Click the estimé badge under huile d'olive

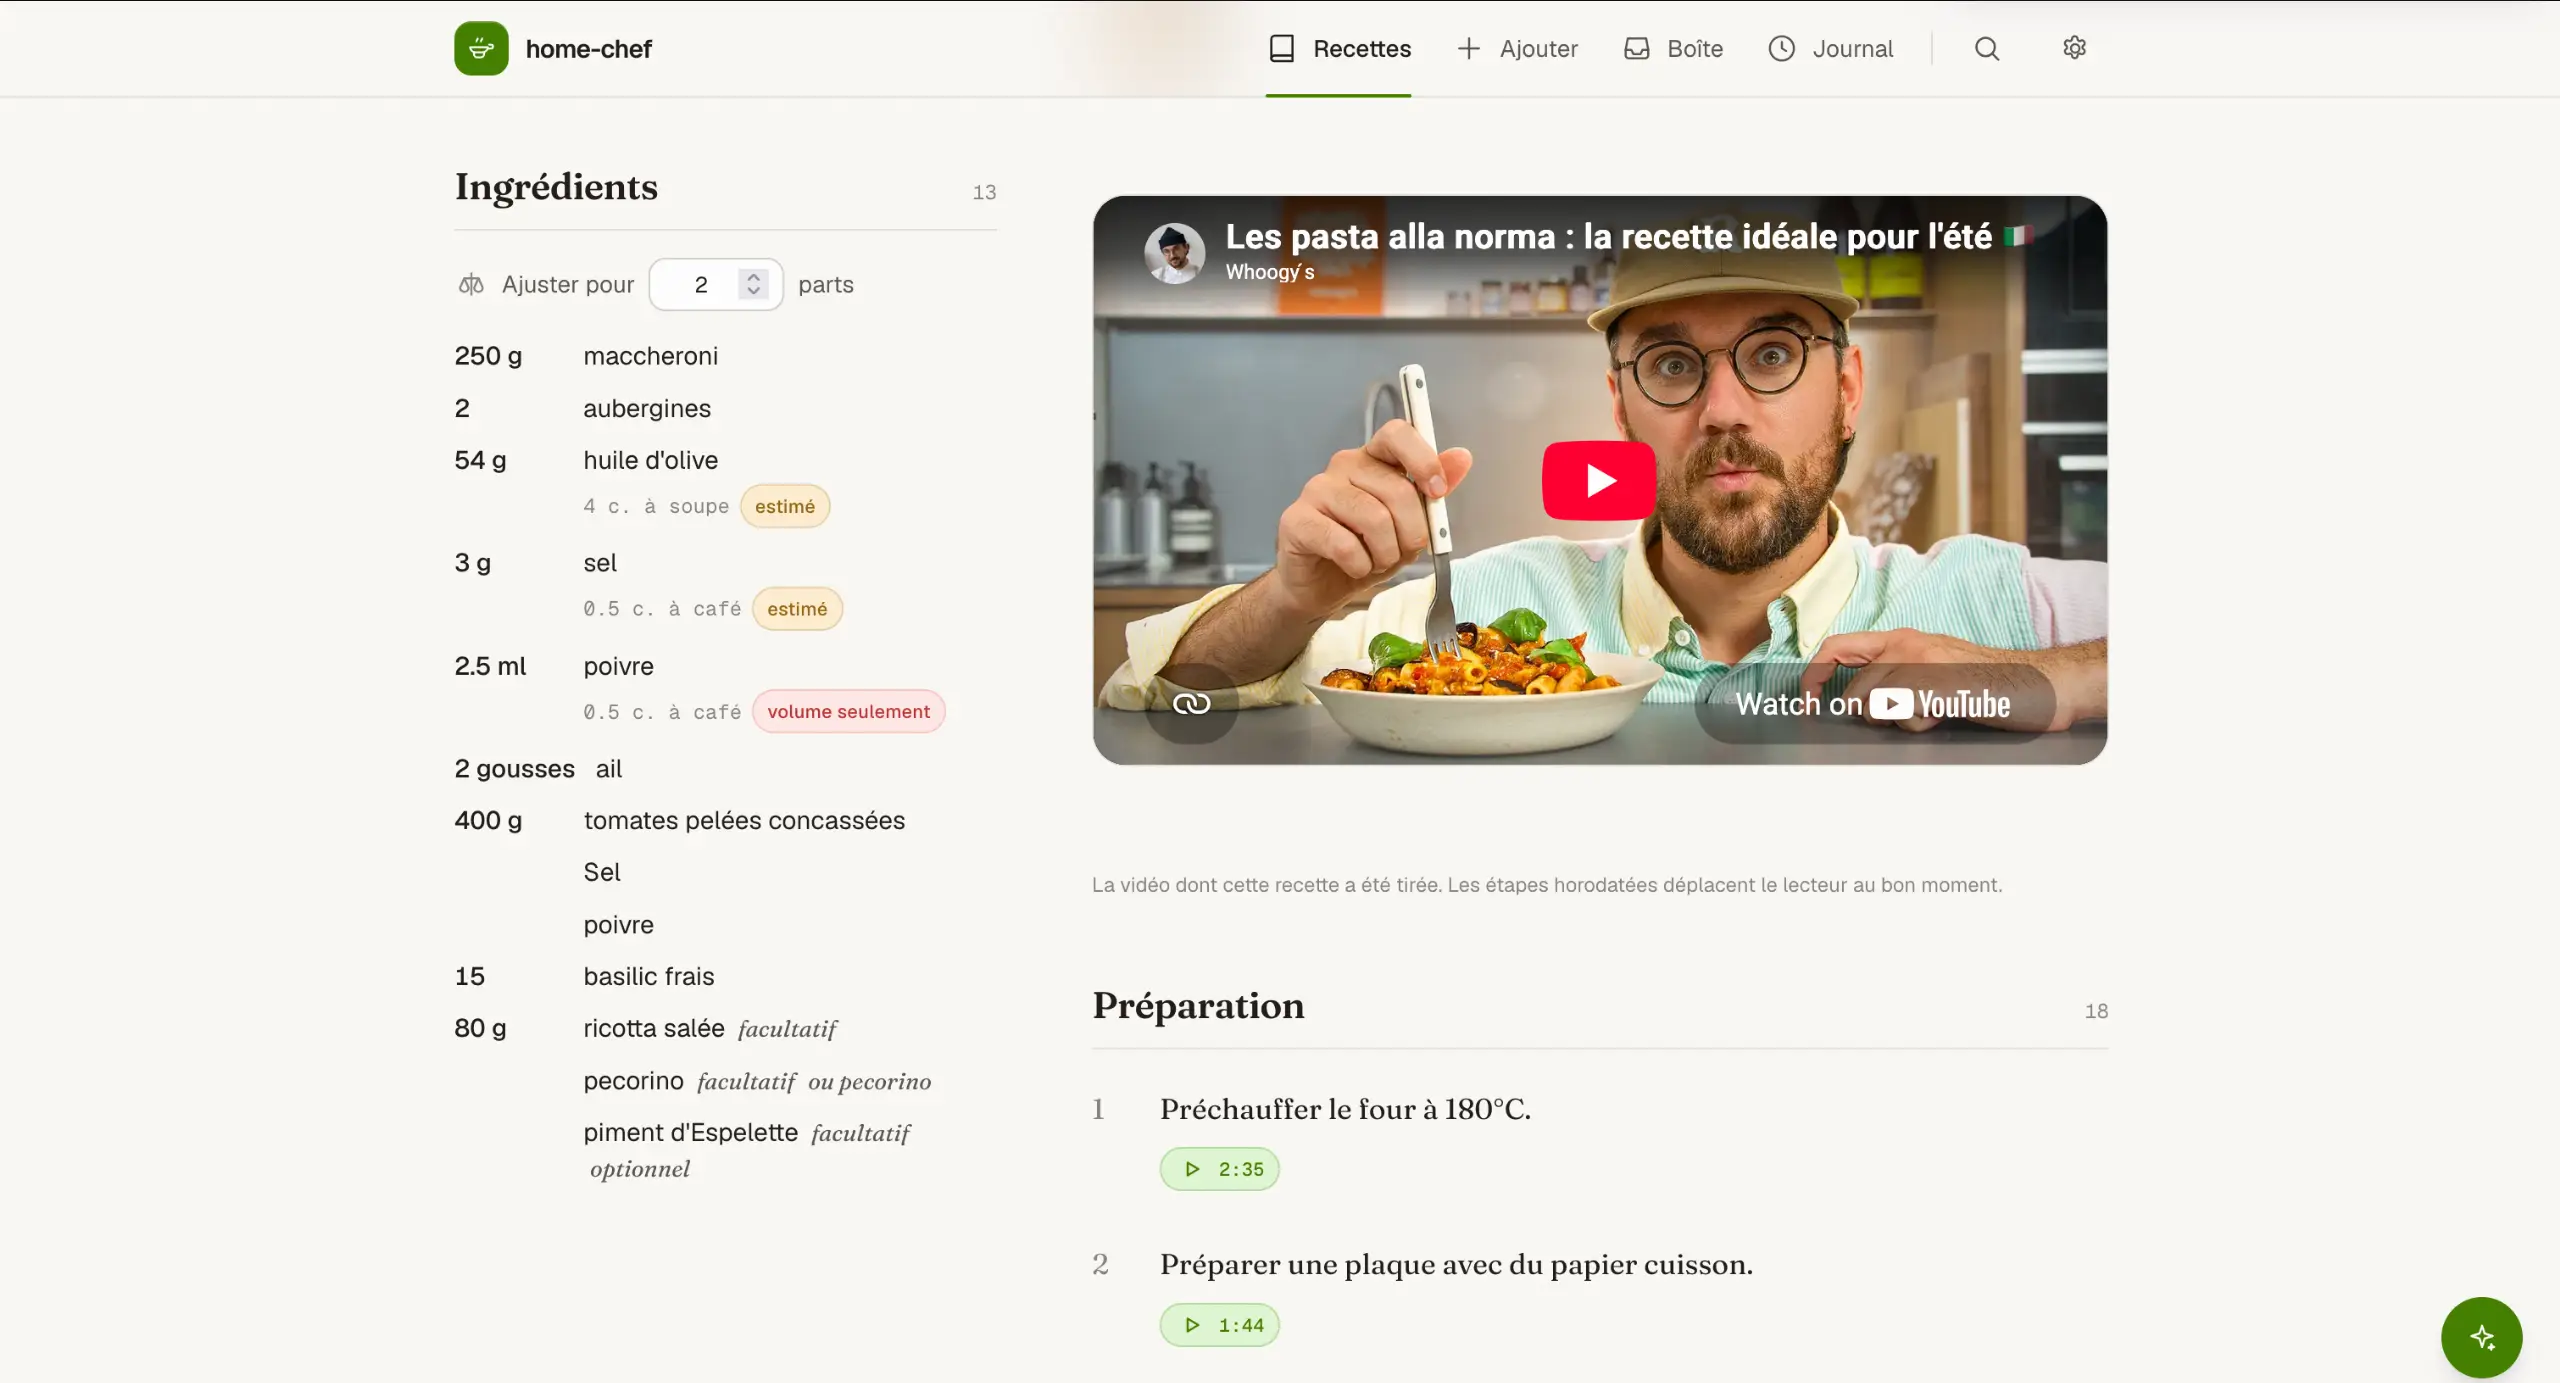tap(785, 507)
